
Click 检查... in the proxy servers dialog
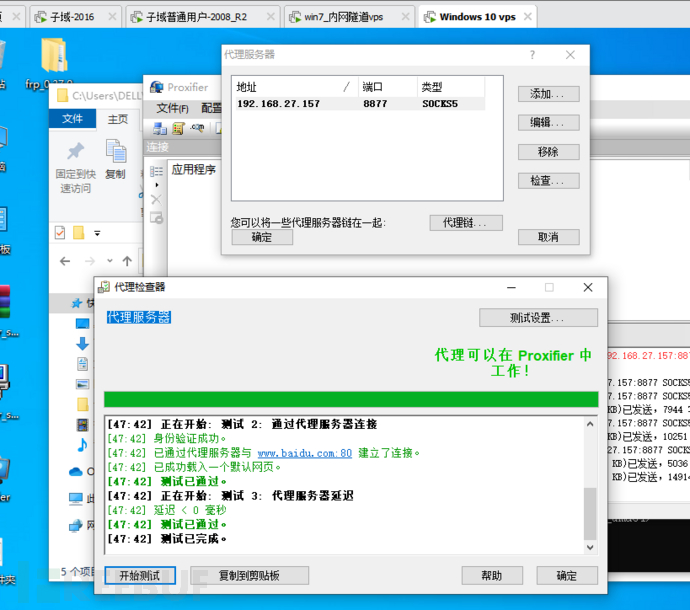[548, 180]
